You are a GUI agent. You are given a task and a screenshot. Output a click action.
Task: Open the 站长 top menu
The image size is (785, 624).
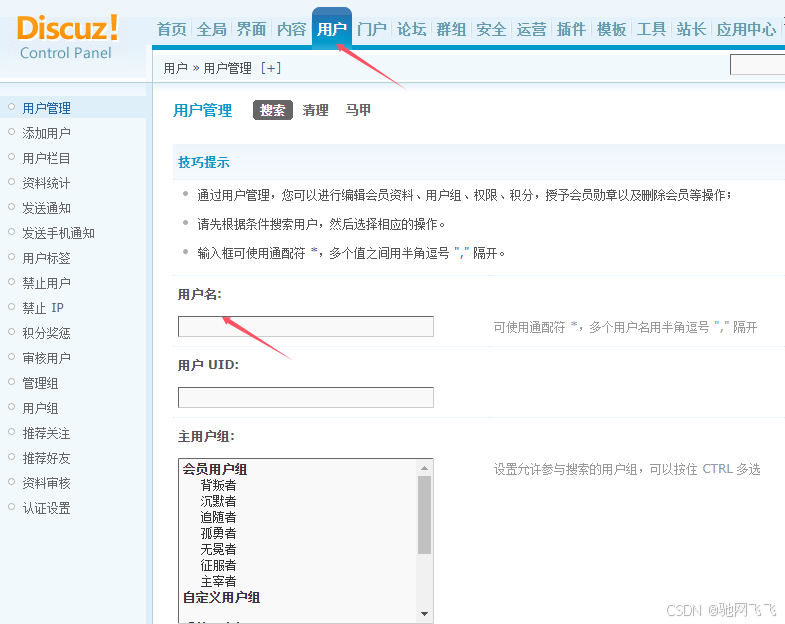tap(691, 29)
